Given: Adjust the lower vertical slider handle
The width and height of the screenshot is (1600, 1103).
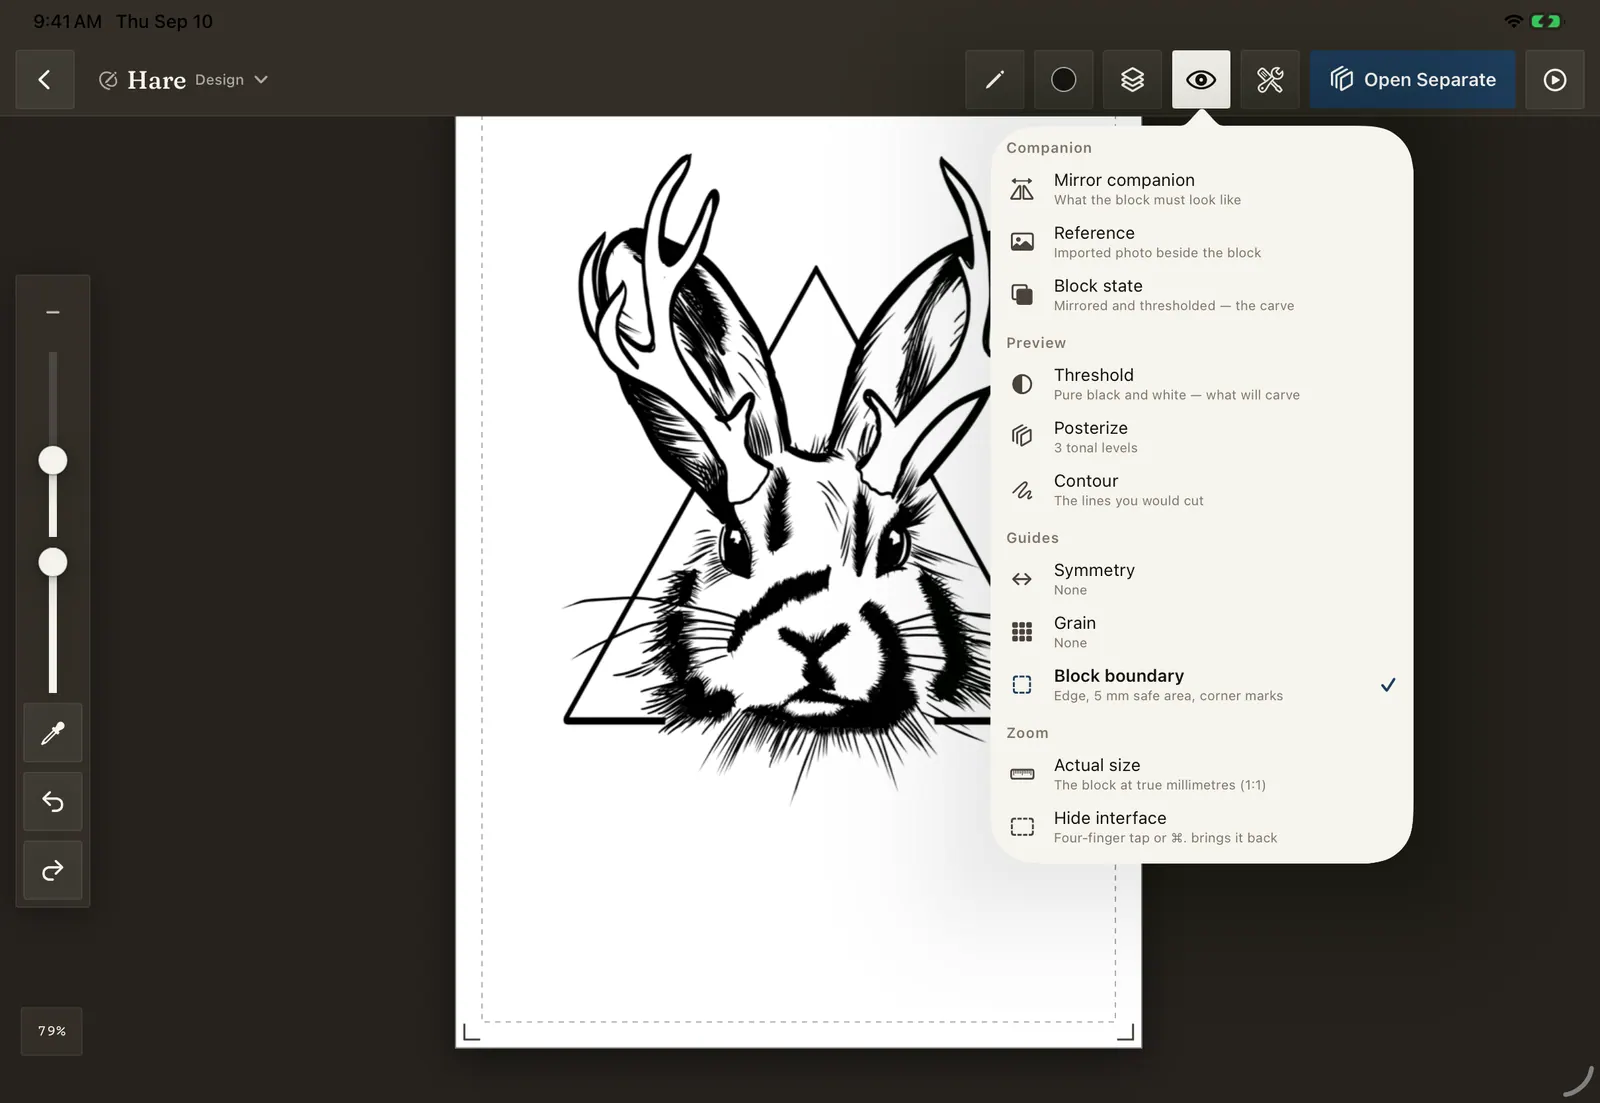Looking at the screenshot, I should coord(53,563).
